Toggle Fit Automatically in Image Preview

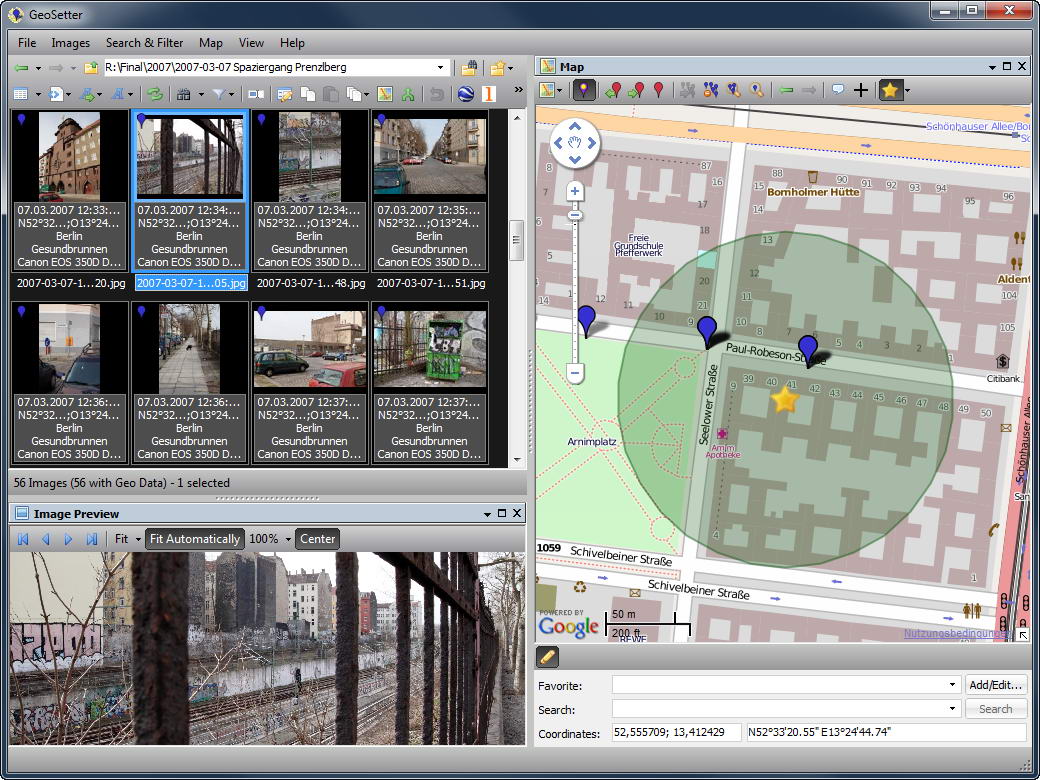(x=195, y=539)
